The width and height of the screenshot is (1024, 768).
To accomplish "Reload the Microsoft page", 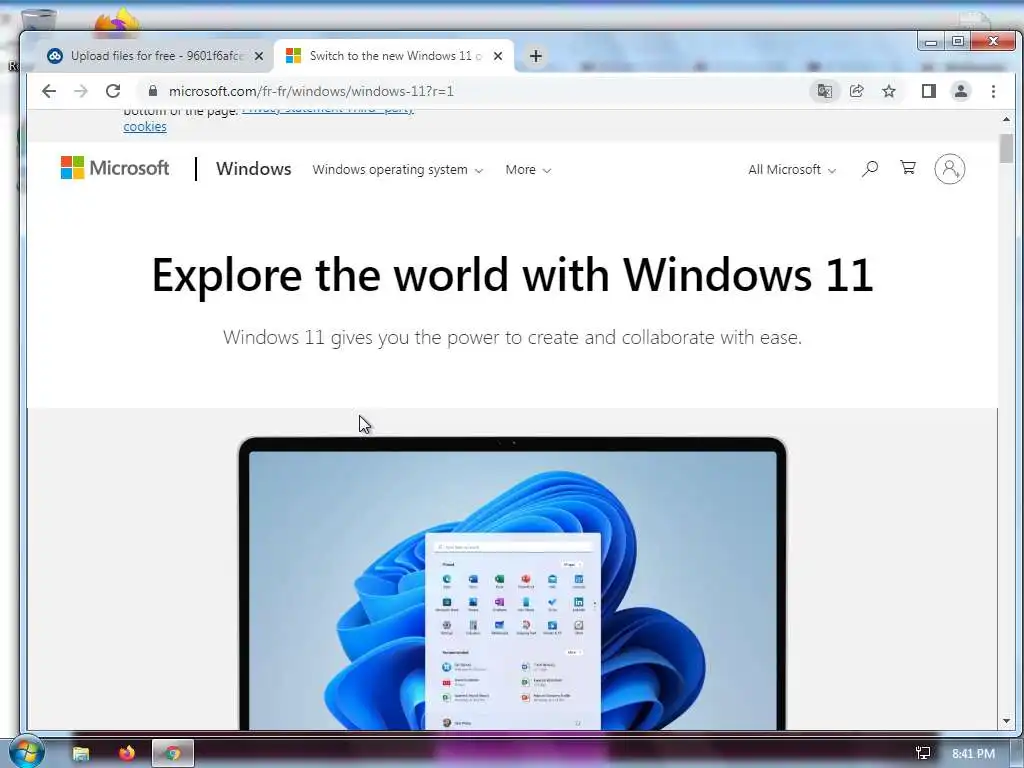I will [113, 91].
